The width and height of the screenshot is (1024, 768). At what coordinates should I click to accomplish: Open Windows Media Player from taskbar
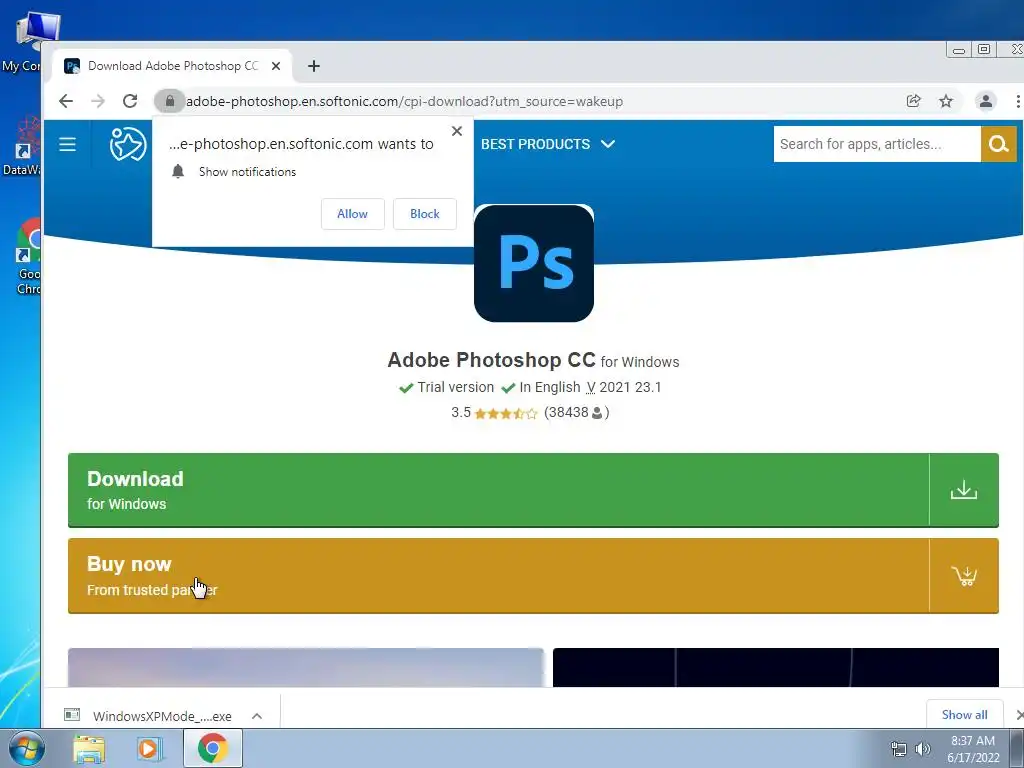point(150,749)
